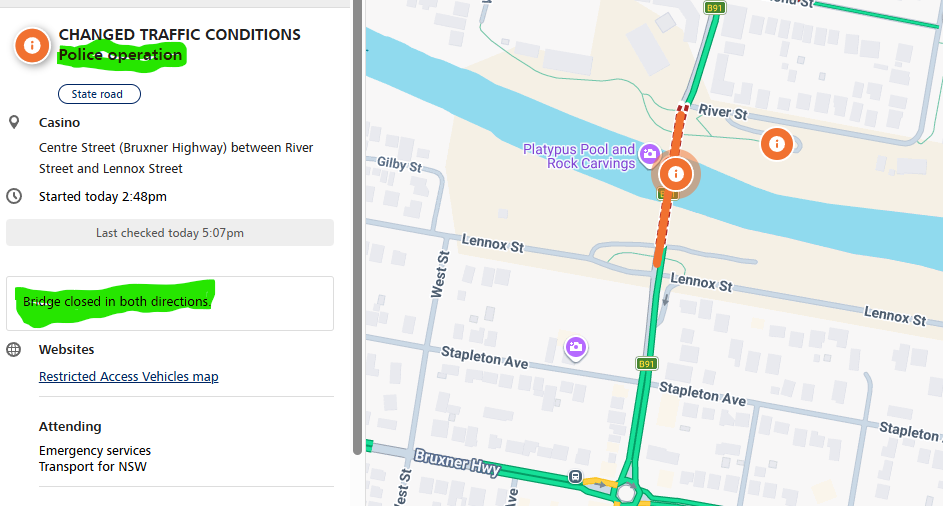Click the highlighted Police operation subtitle

[120, 55]
